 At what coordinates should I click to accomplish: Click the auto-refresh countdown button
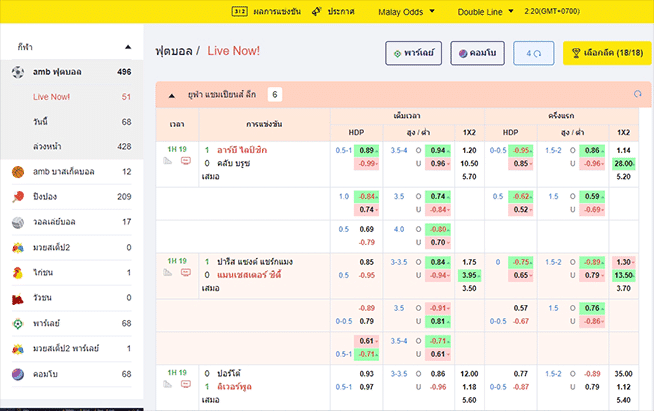pos(534,53)
